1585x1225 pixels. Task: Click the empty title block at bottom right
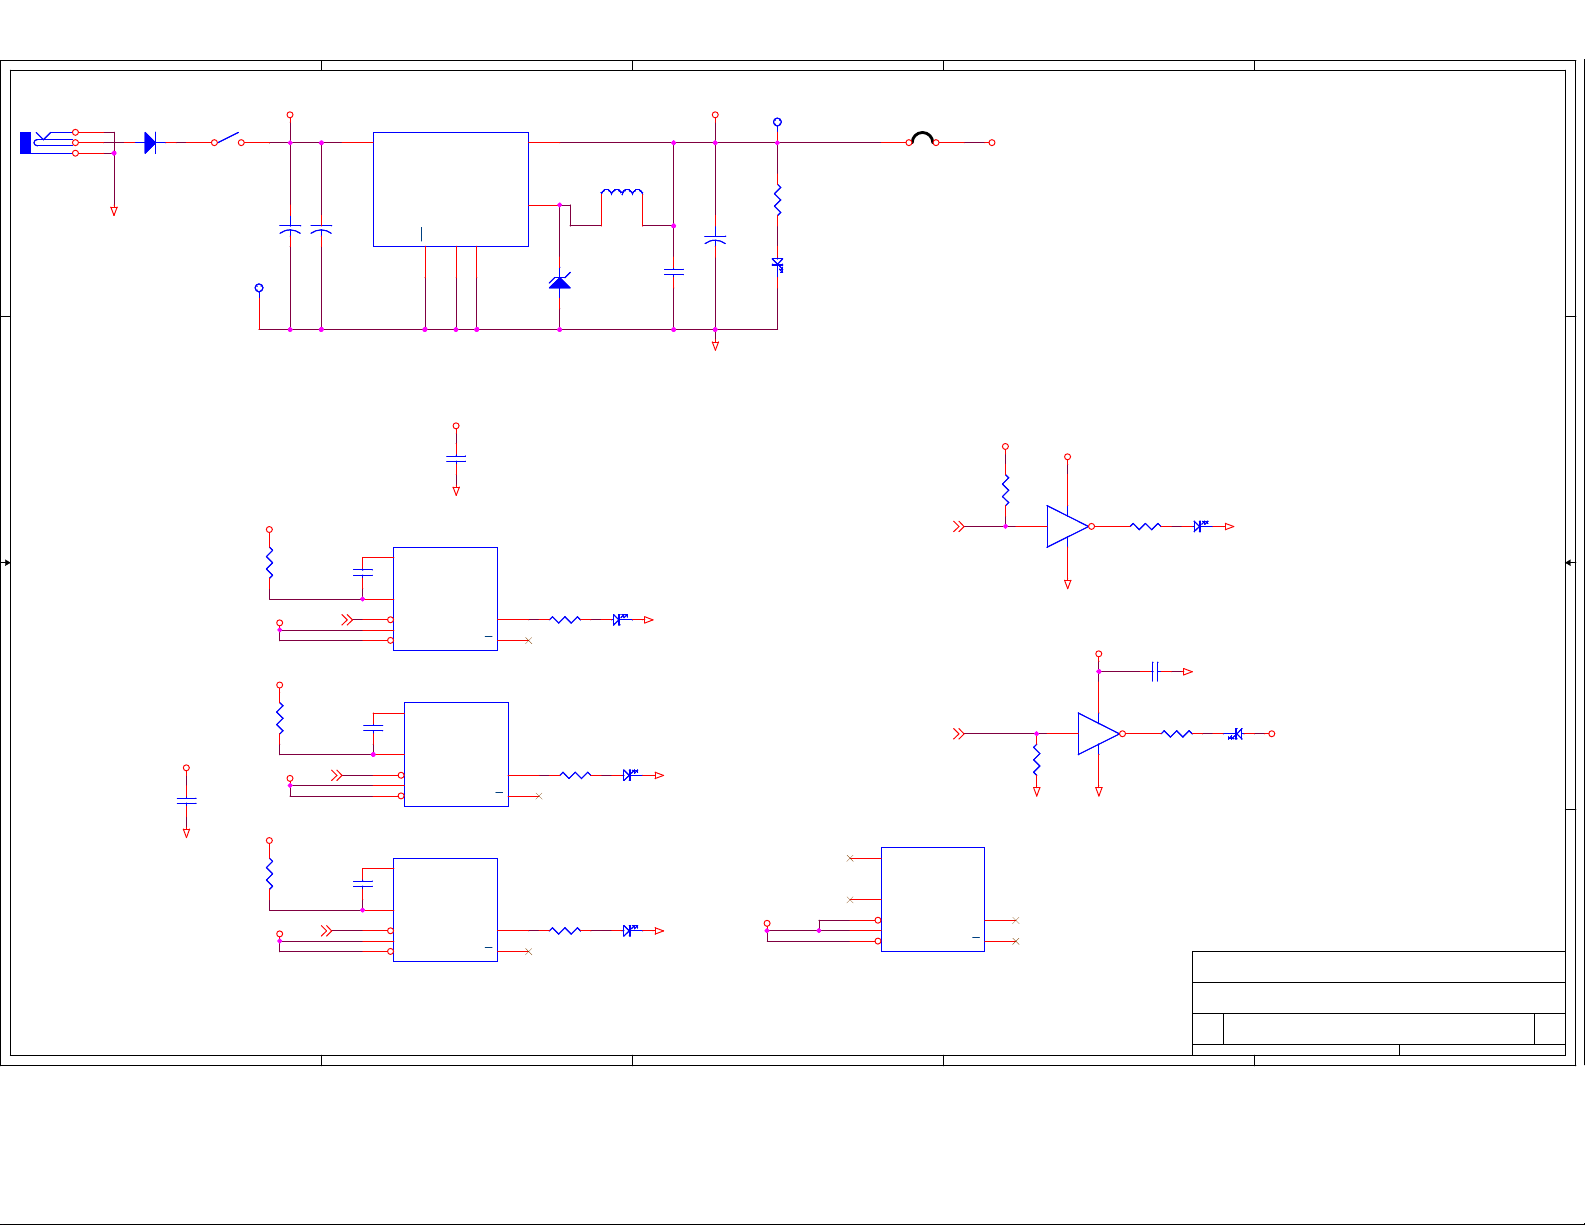(x=1379, y=1003)
